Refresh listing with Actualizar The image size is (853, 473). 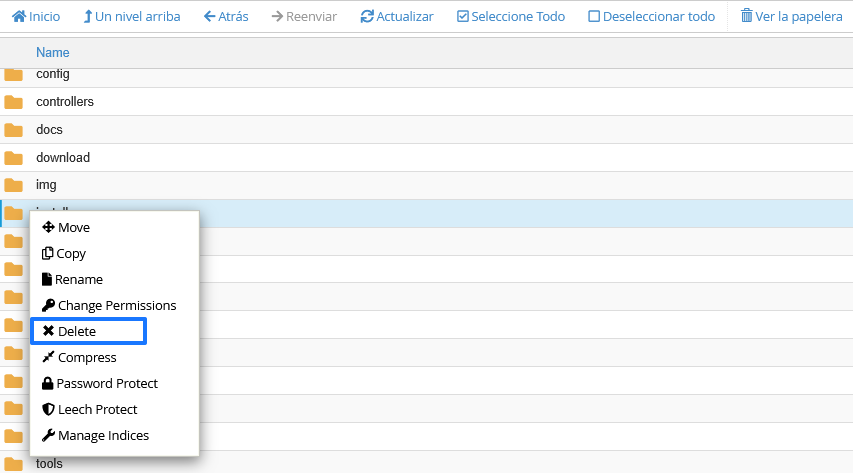coord(397,16)
